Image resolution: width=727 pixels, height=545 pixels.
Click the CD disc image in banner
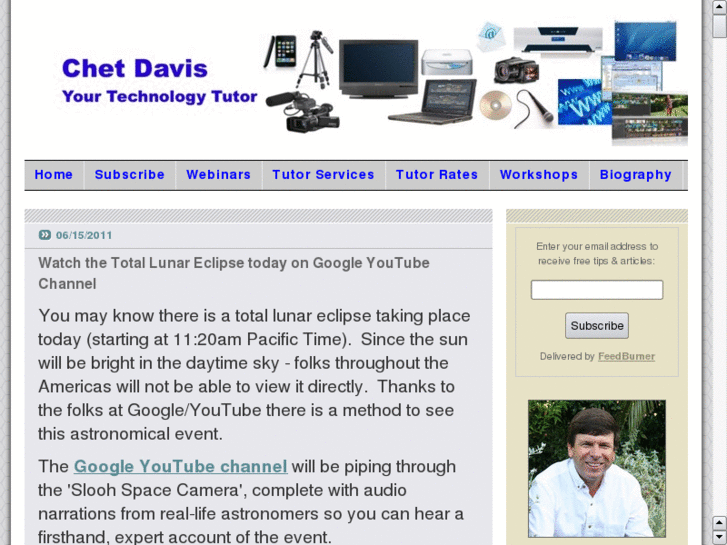click(x=496, y=106)
